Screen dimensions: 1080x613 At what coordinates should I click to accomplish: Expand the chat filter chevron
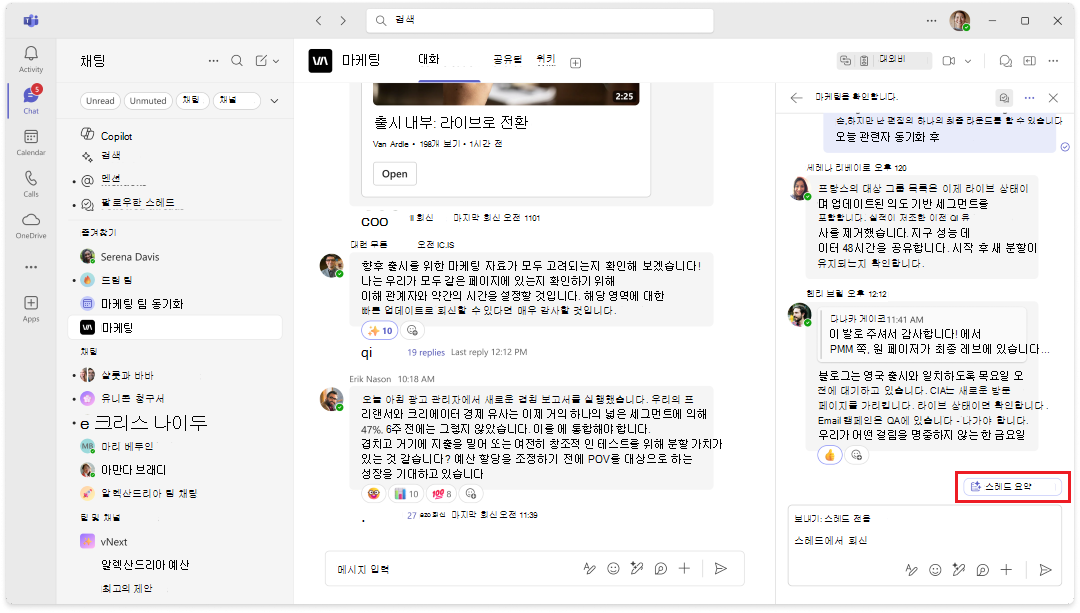[274, 101]
